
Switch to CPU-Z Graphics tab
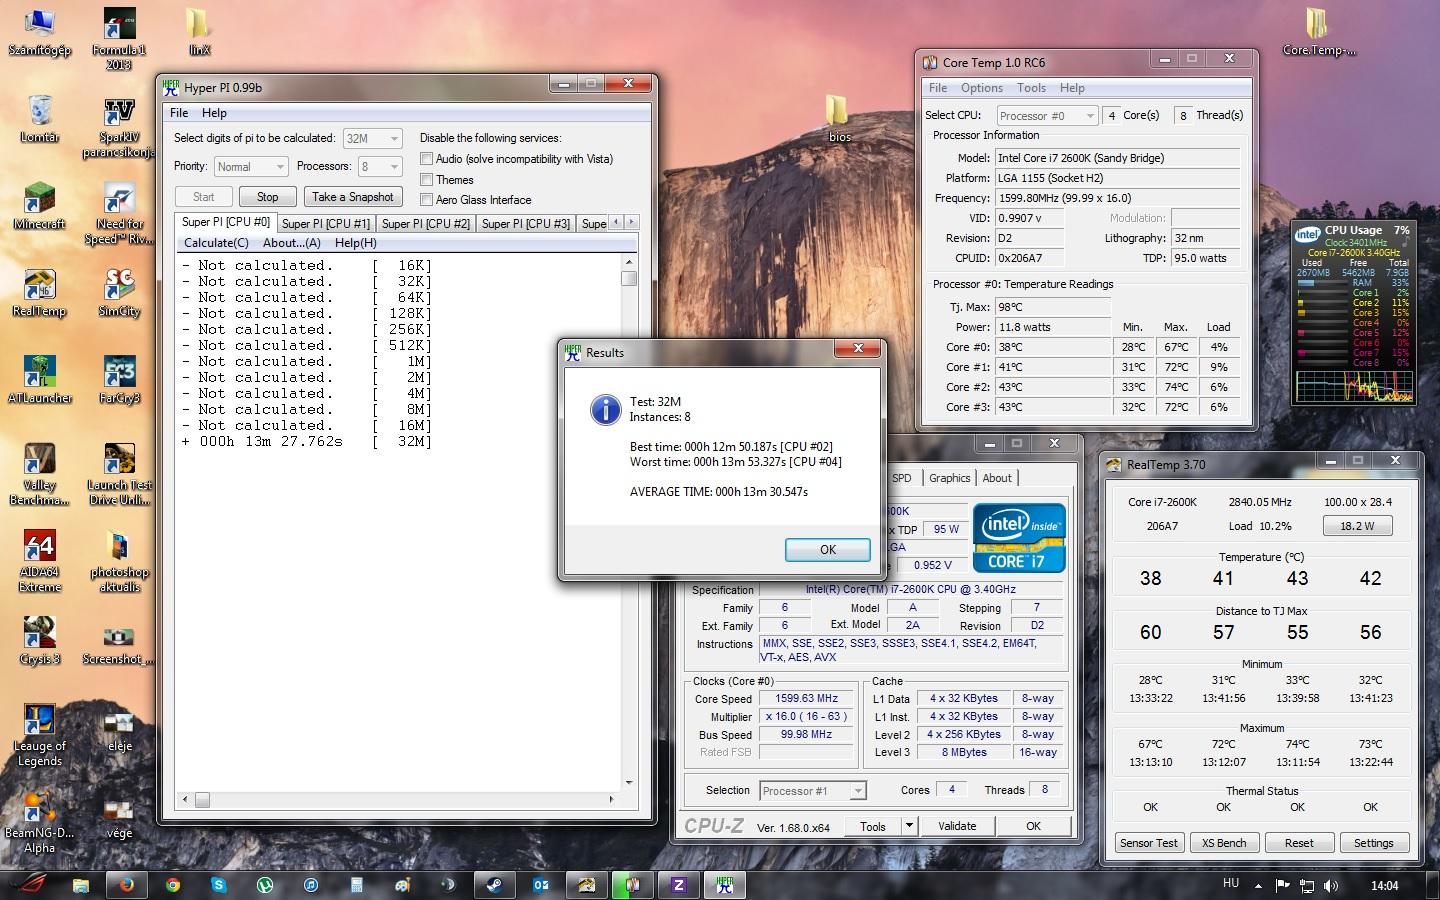(x=950, y=478)
